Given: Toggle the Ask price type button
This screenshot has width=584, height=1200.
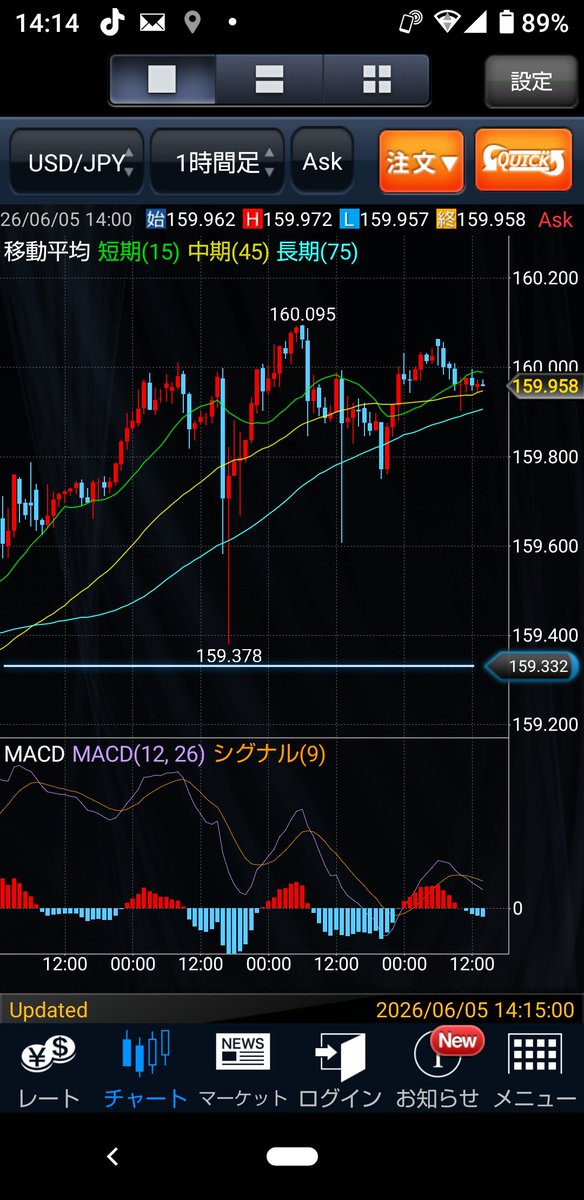Looking at the screenshot, I should pos(322,161).
